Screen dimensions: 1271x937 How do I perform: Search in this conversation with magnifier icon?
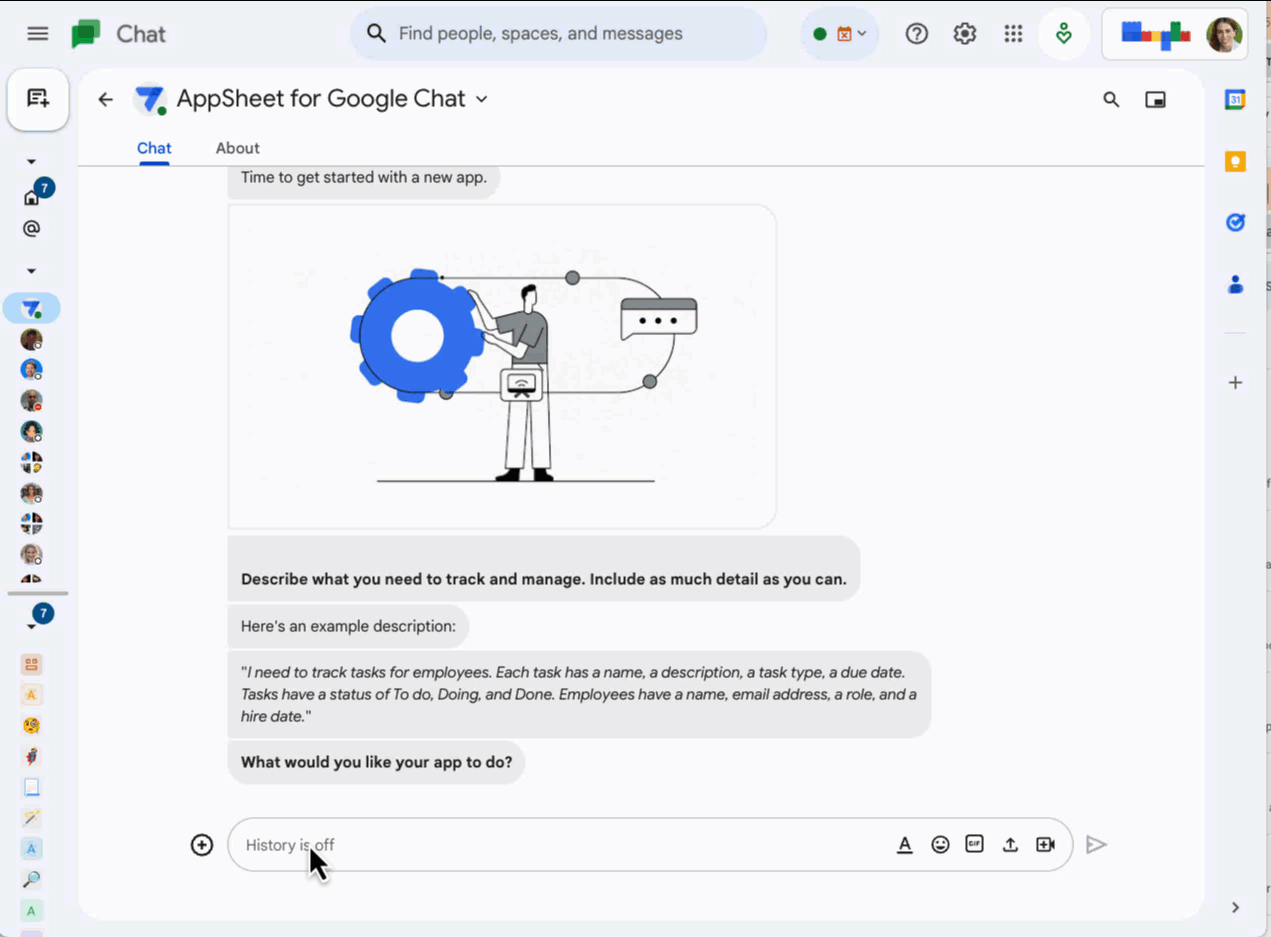point(1111,99)
